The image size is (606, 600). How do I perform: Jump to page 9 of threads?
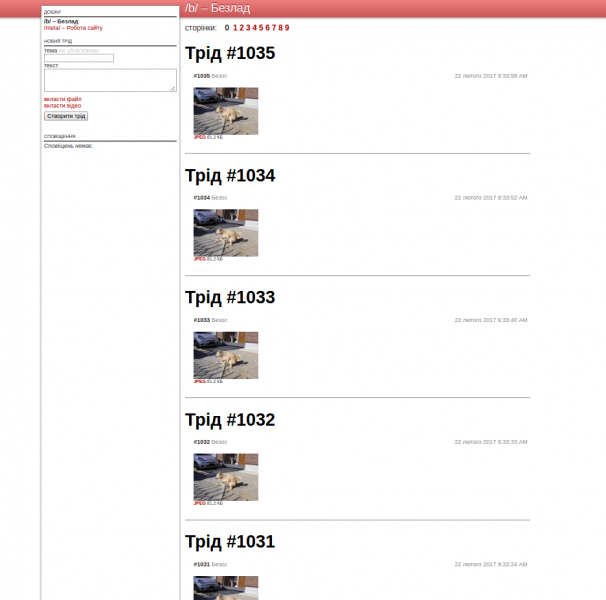(x=287, y=28)
